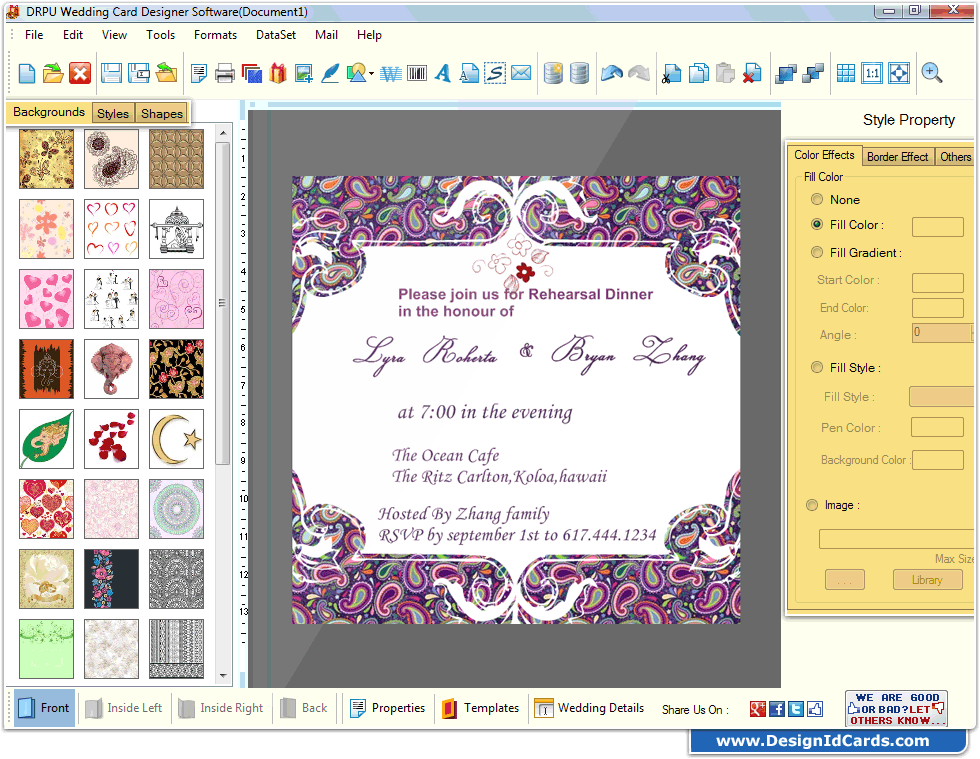The height and width of the screenshot is (759, 980).
Task: Click the Fill Color swatch box
Action: tap(938, 227)
